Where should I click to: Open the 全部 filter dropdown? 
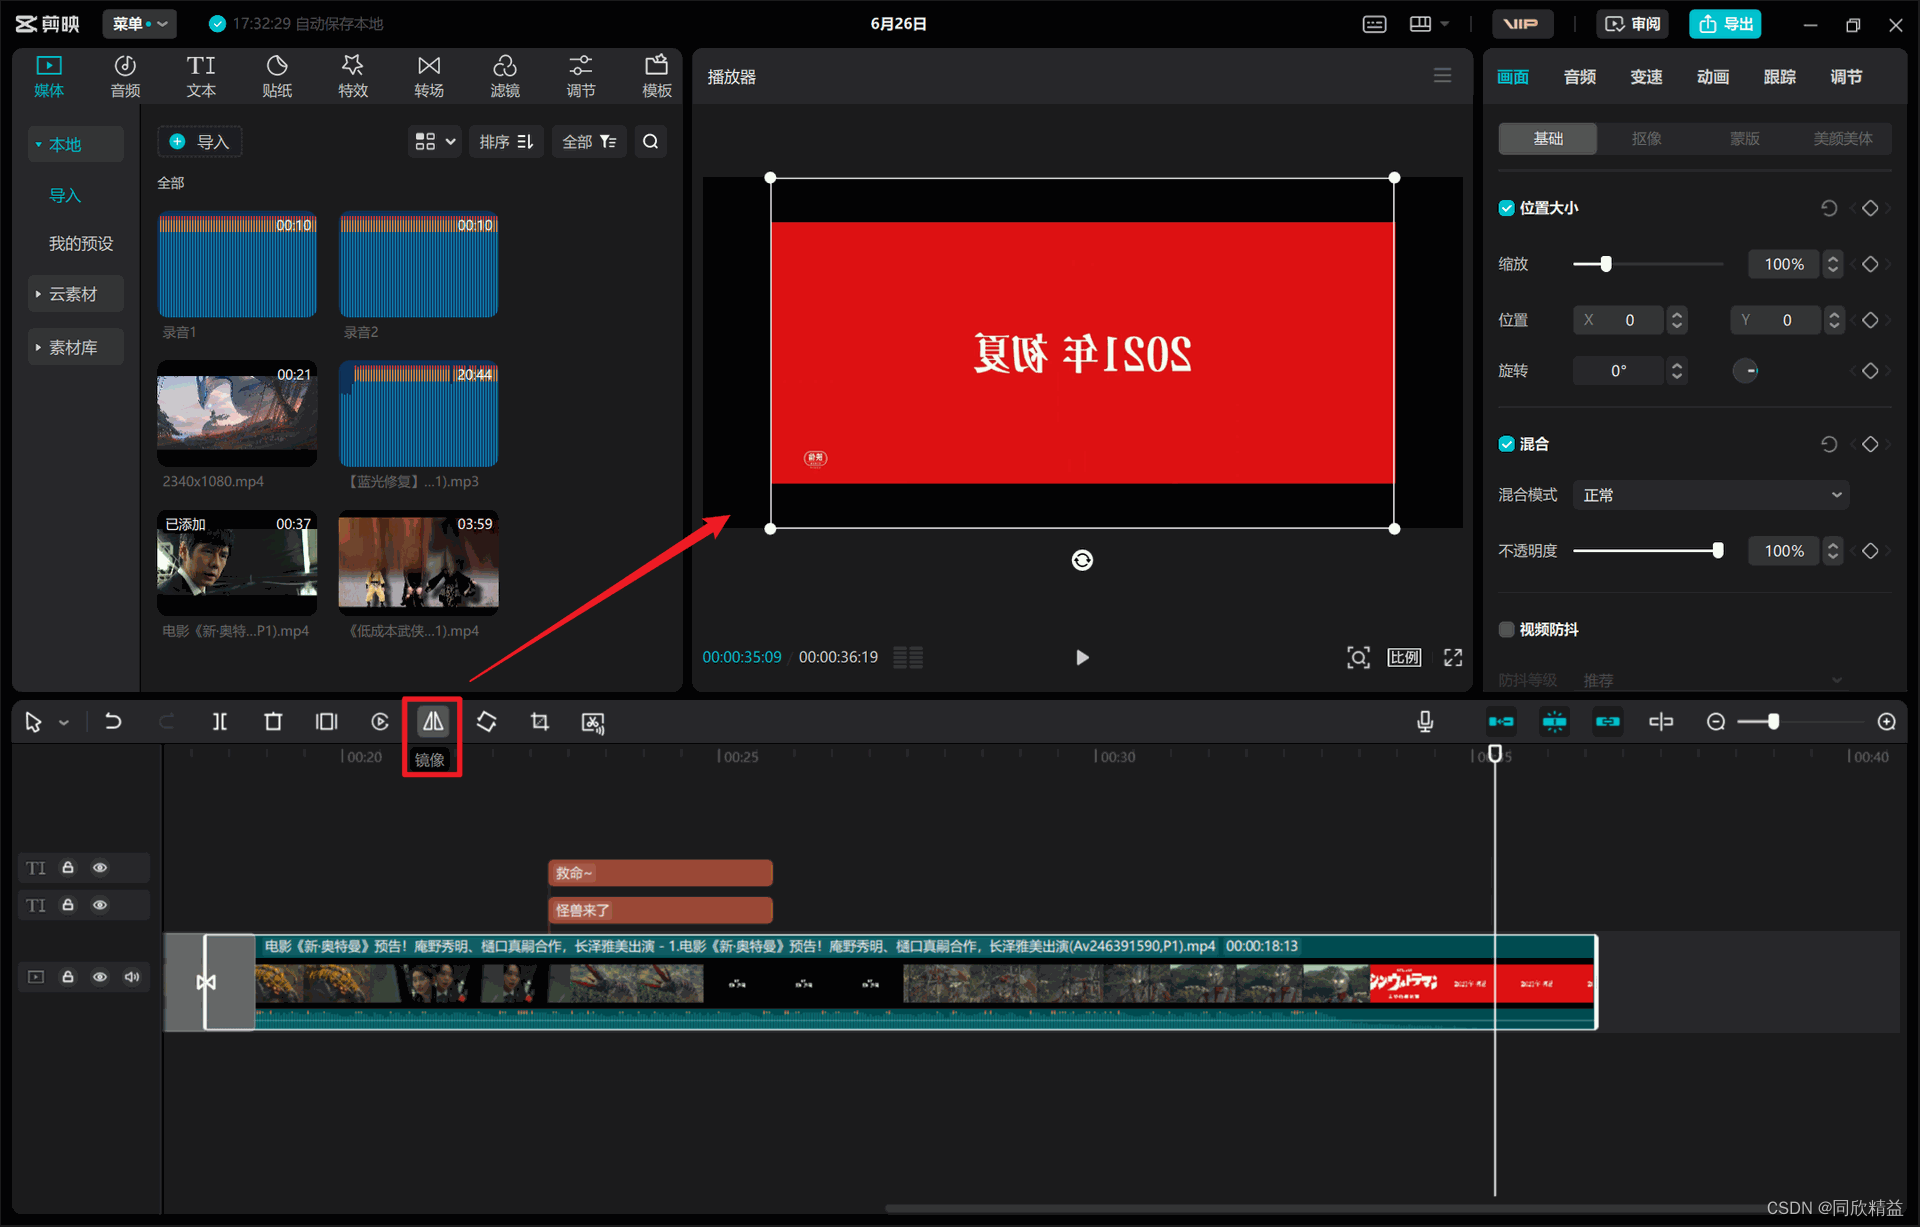[589, 141]
